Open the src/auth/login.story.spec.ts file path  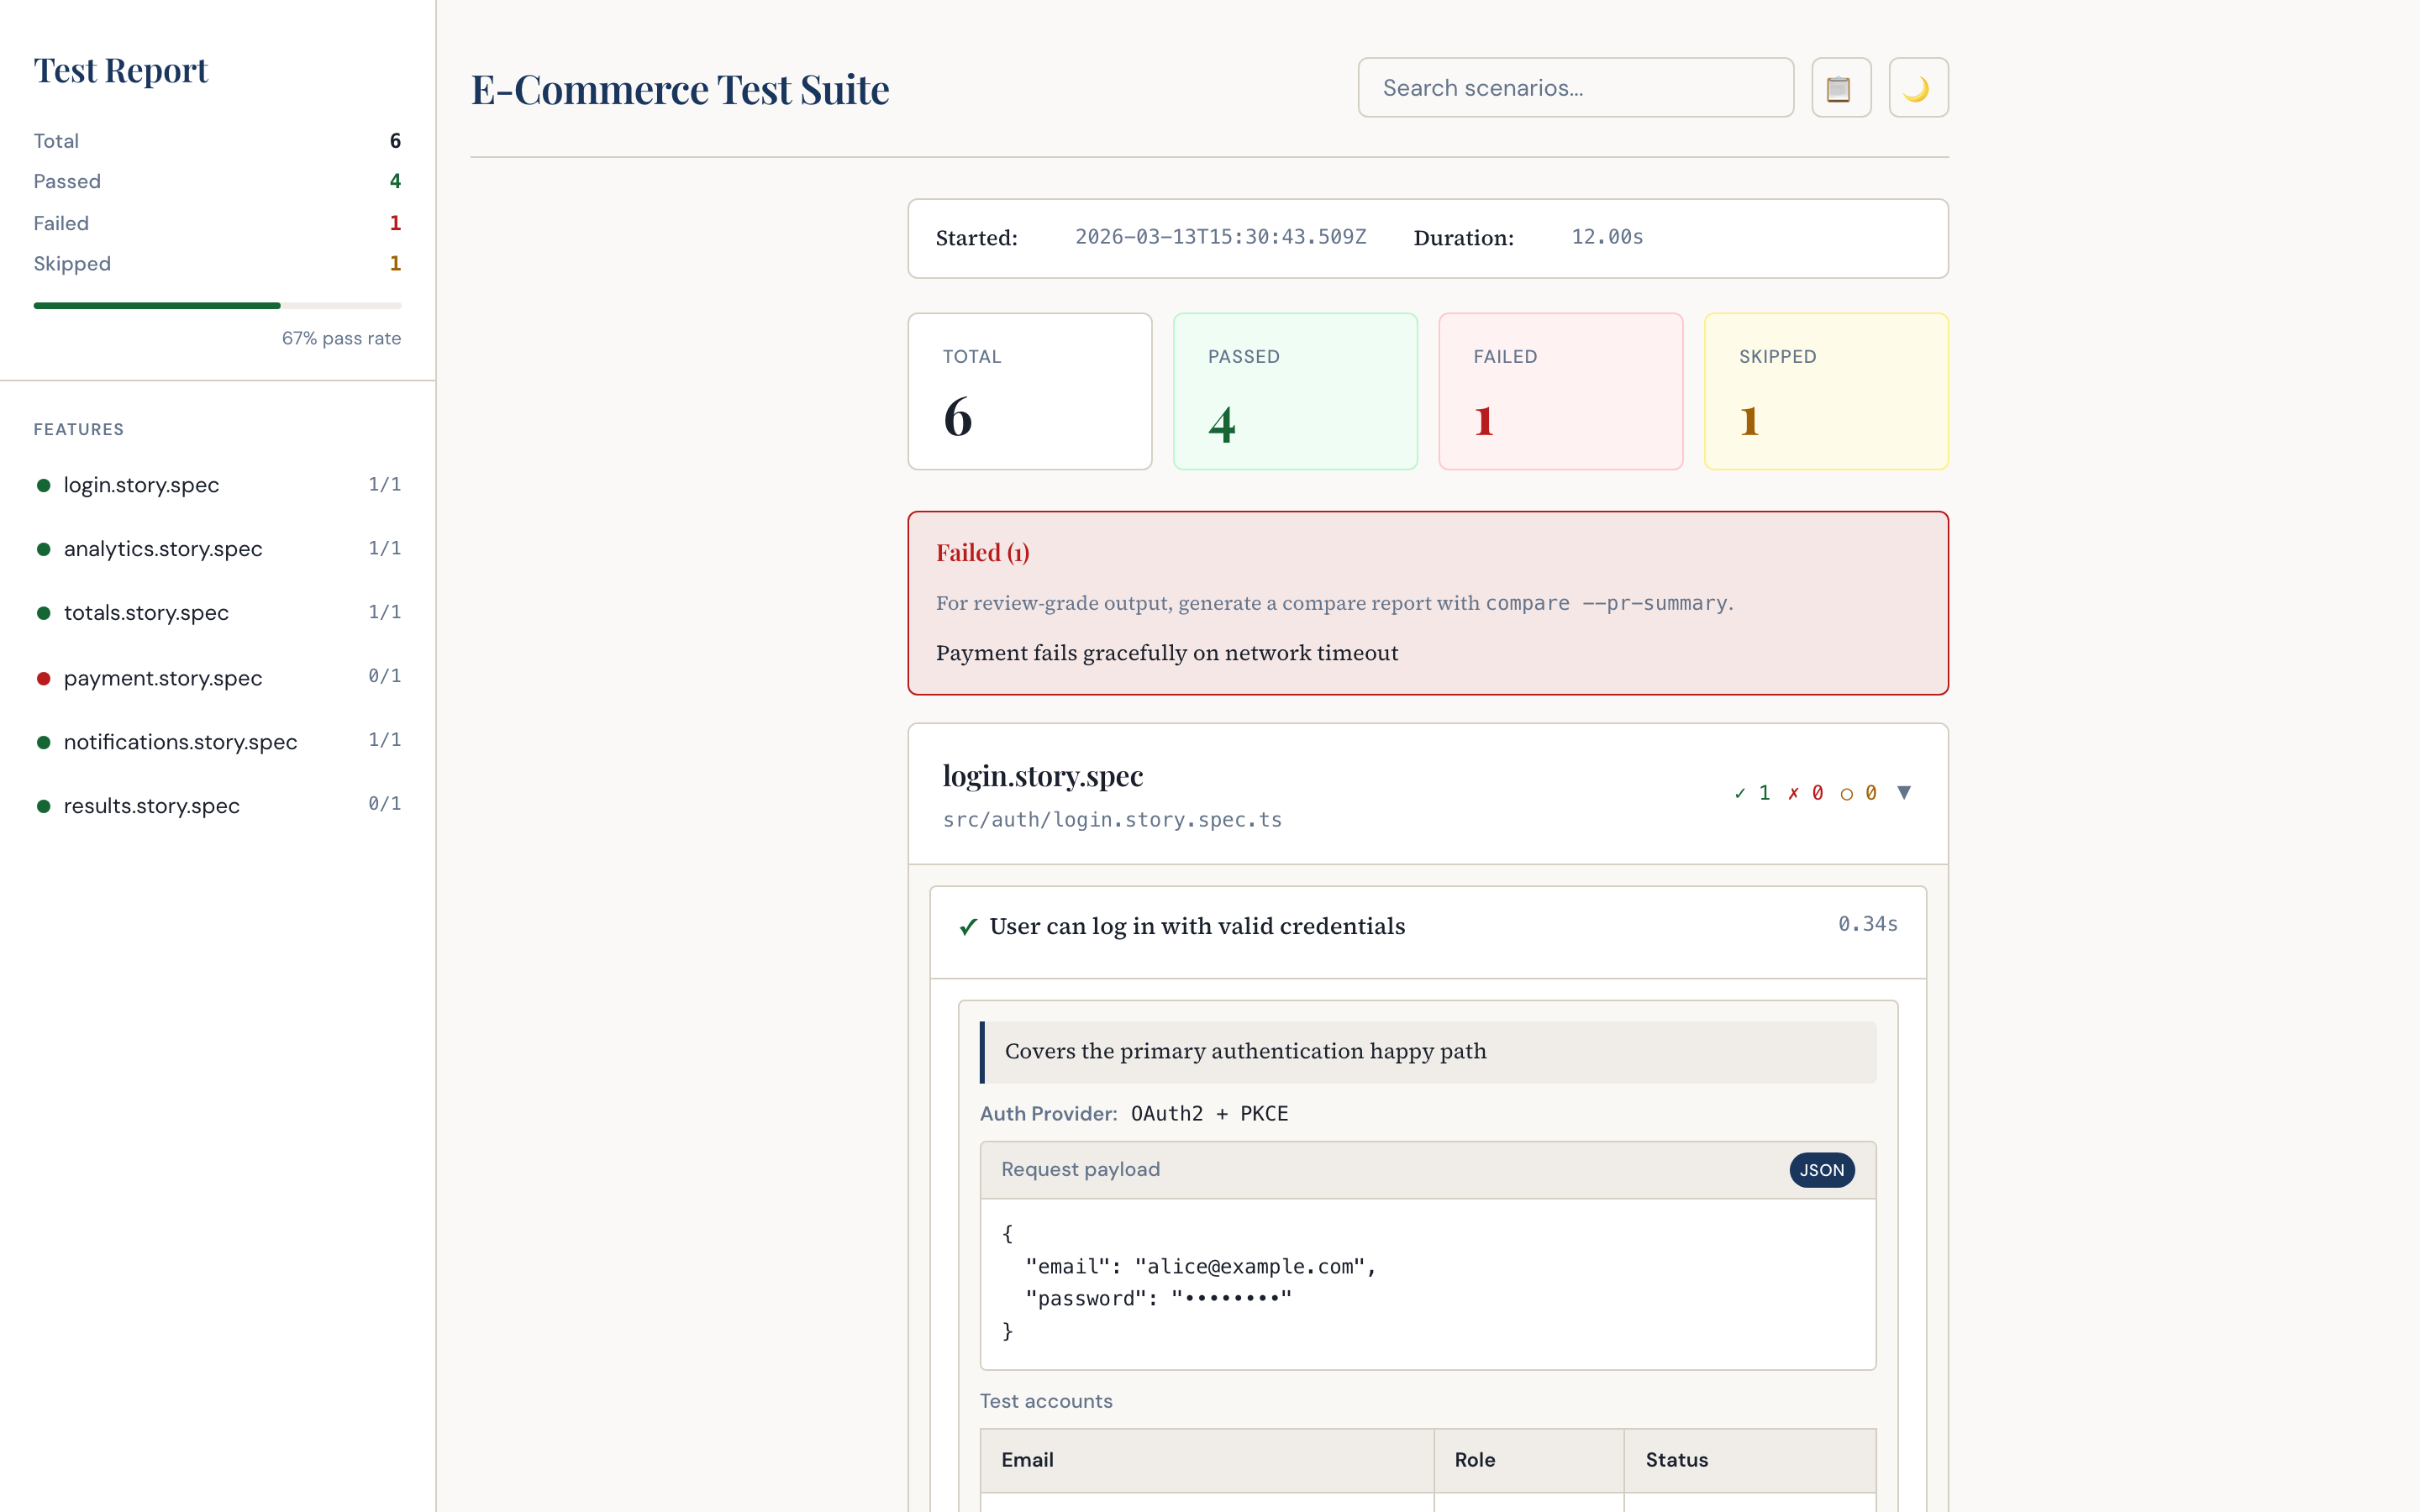click(1112, 819)
